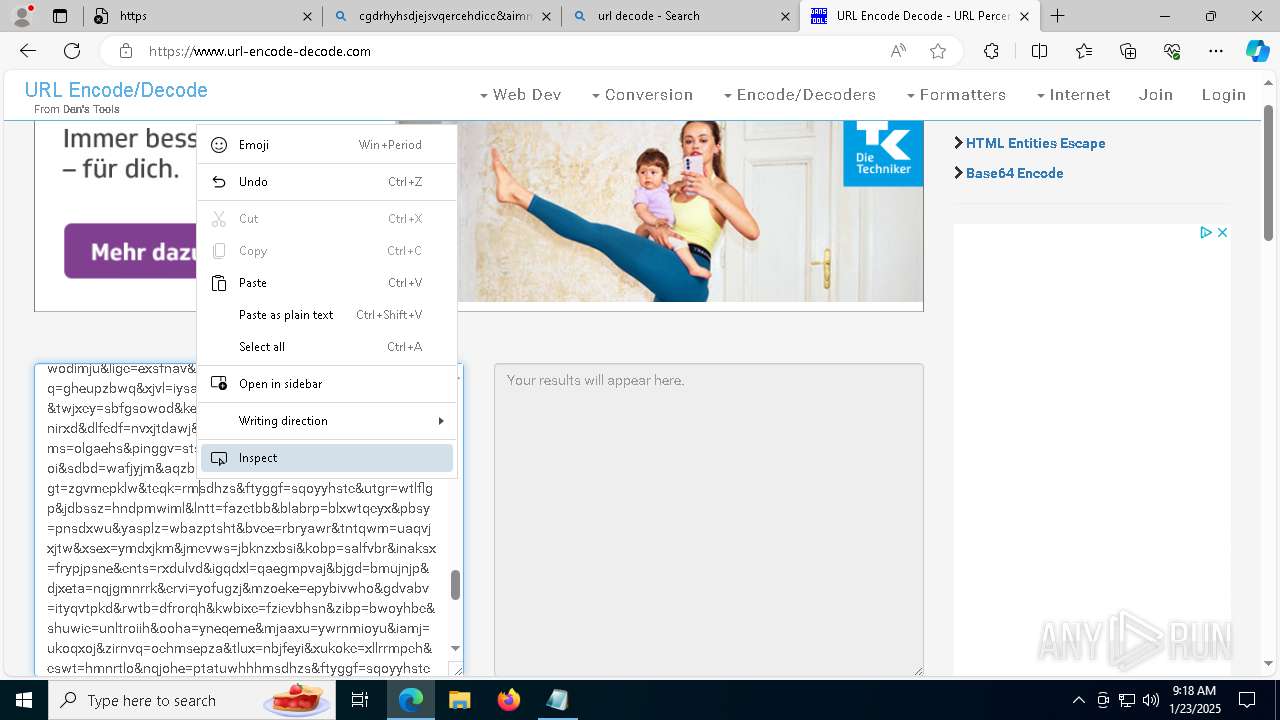
Task: Select Paste as plain text
Action: (327, 315)
